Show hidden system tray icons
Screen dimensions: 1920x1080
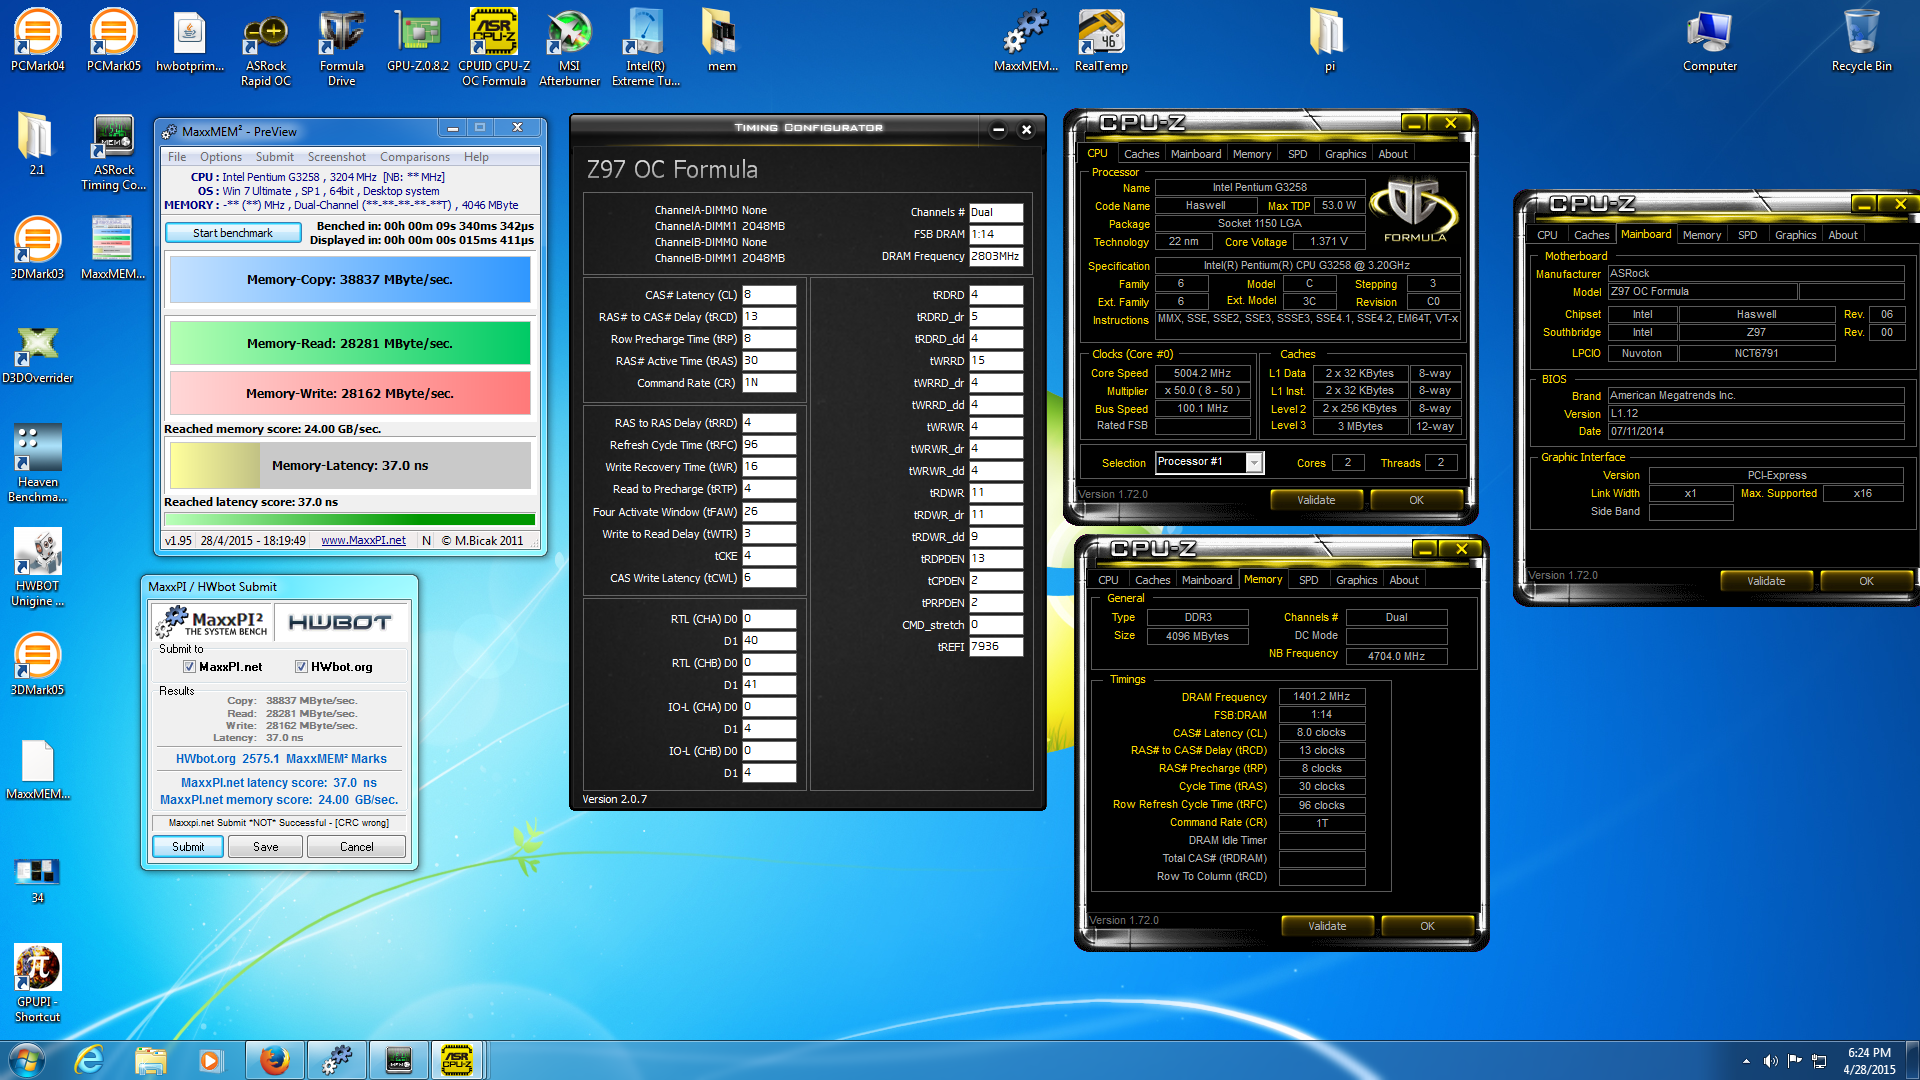coord(1746,1060)
